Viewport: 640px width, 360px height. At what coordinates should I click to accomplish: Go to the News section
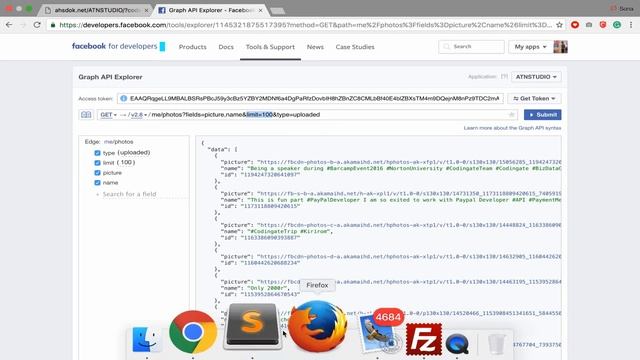tap(315, 47)
